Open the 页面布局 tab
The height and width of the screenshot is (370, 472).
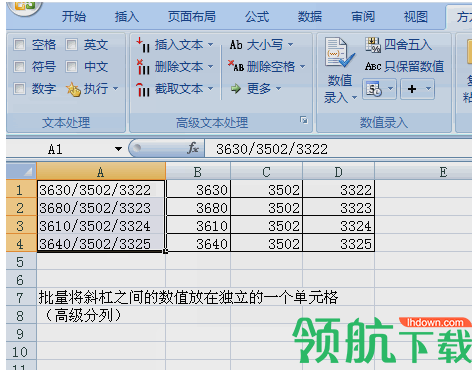pyautogui.click(x=192, y=16)
